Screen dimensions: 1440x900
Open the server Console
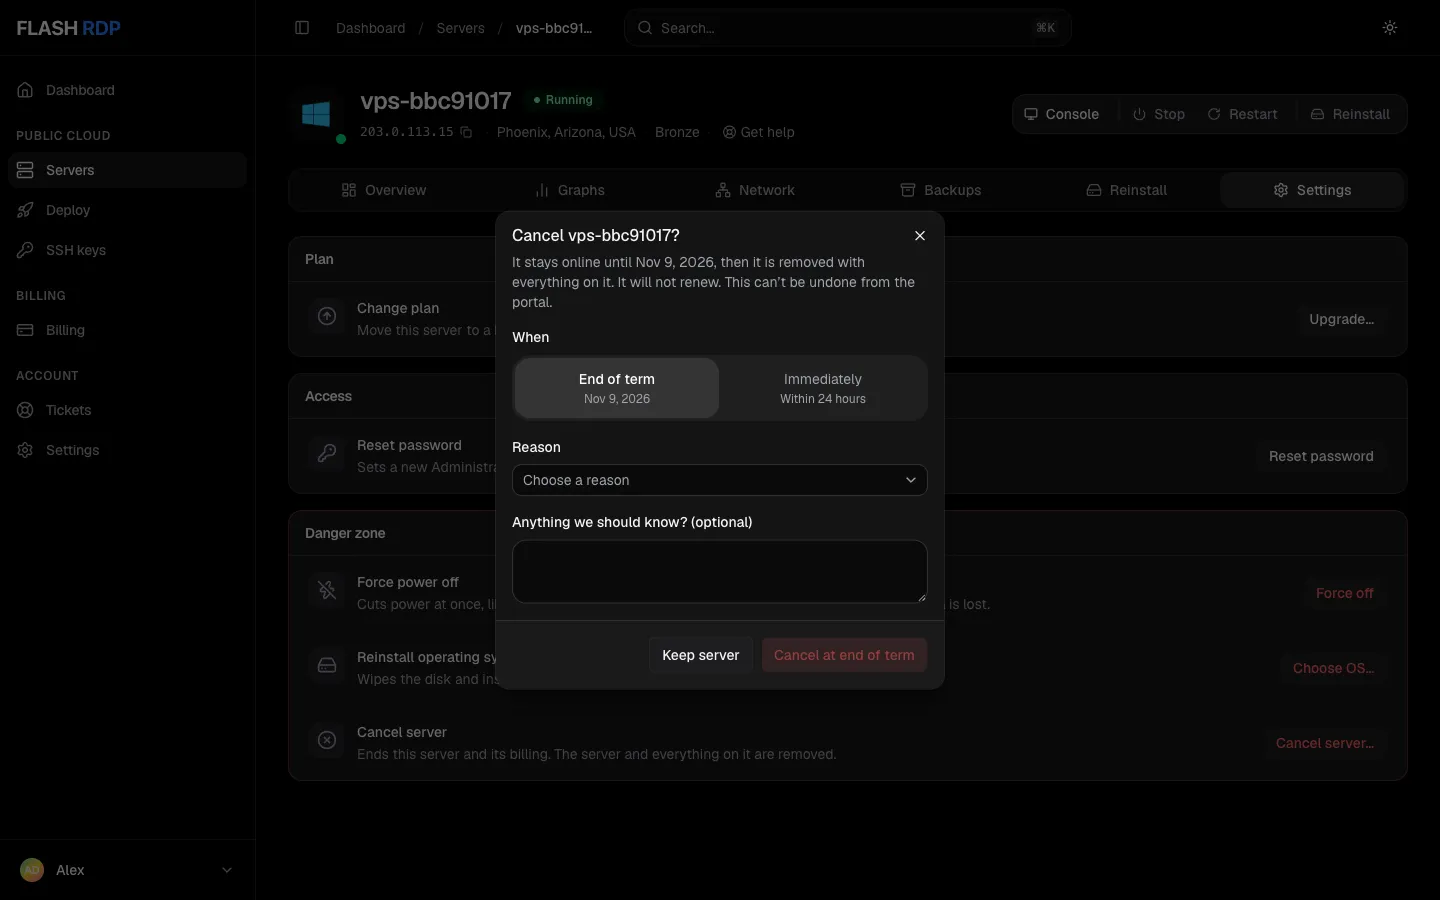tap(1062, 114)
